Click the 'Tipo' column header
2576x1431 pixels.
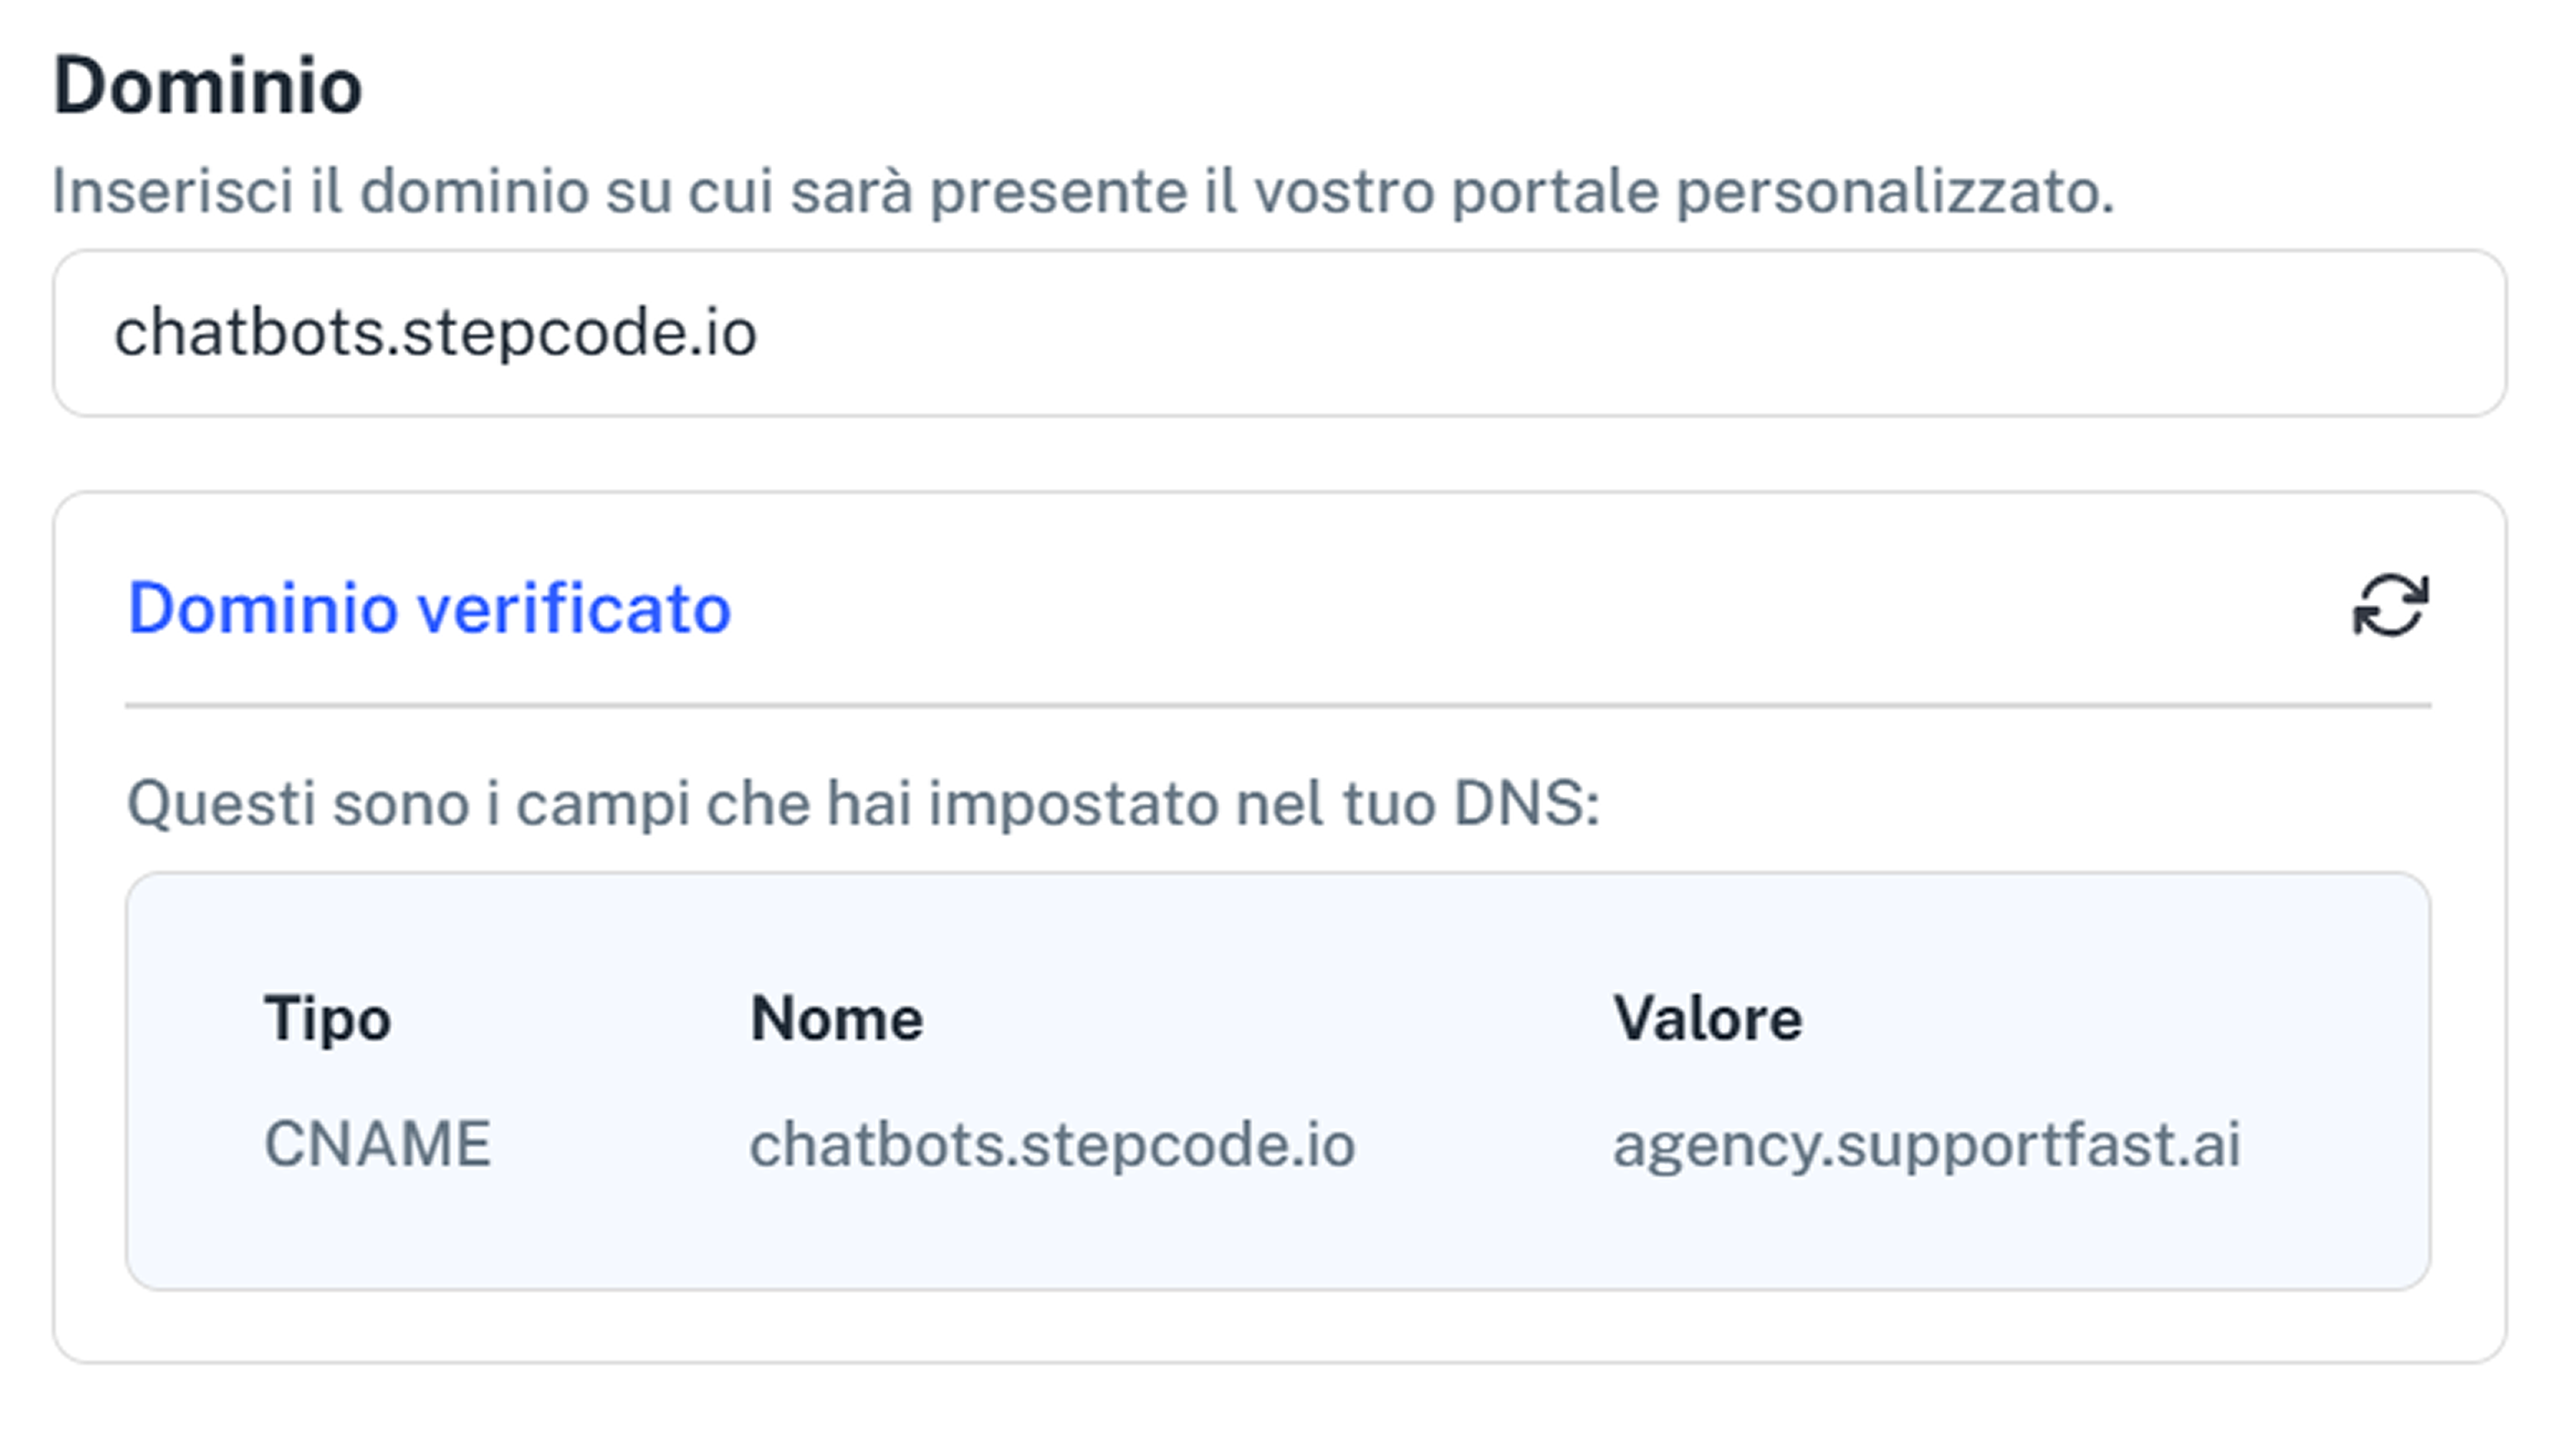coord(327,1019)
